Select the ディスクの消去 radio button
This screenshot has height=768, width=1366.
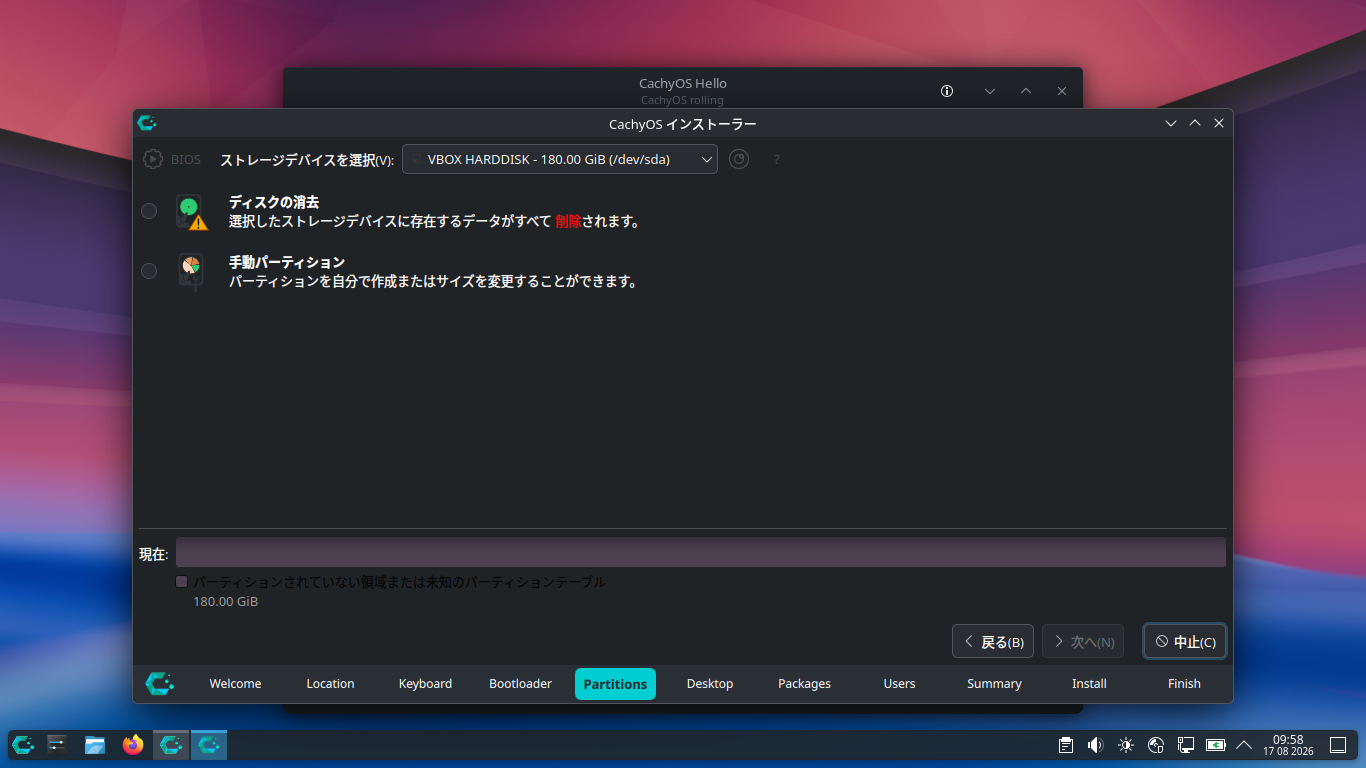tap(149, 211)
